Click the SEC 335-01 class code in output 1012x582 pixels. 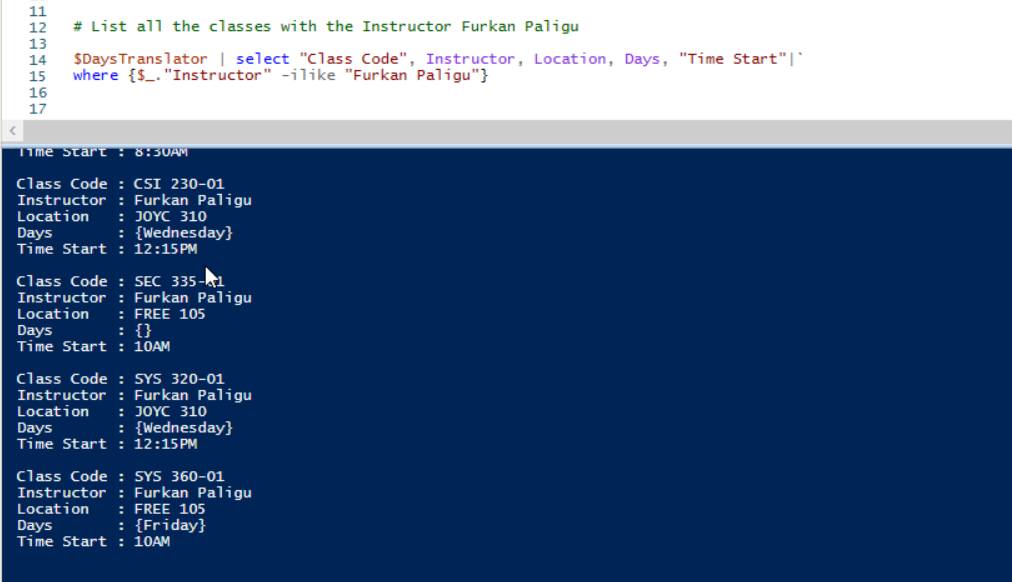point(179,281)
